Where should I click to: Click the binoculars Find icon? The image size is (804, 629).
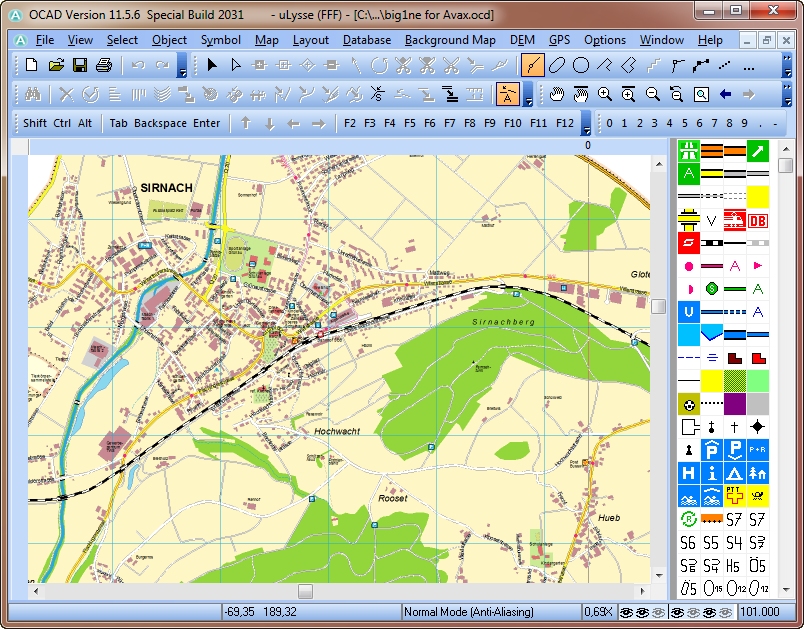(32, 94)
